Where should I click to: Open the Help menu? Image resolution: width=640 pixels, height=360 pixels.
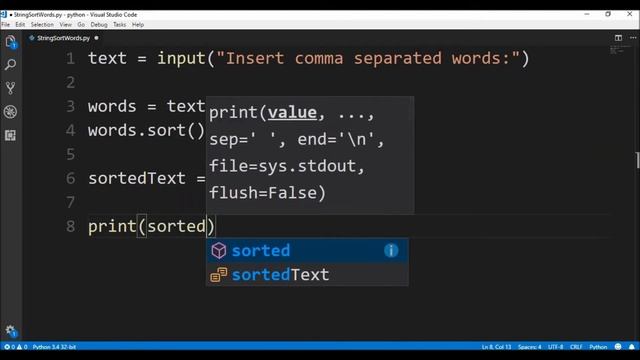[138, 24]
